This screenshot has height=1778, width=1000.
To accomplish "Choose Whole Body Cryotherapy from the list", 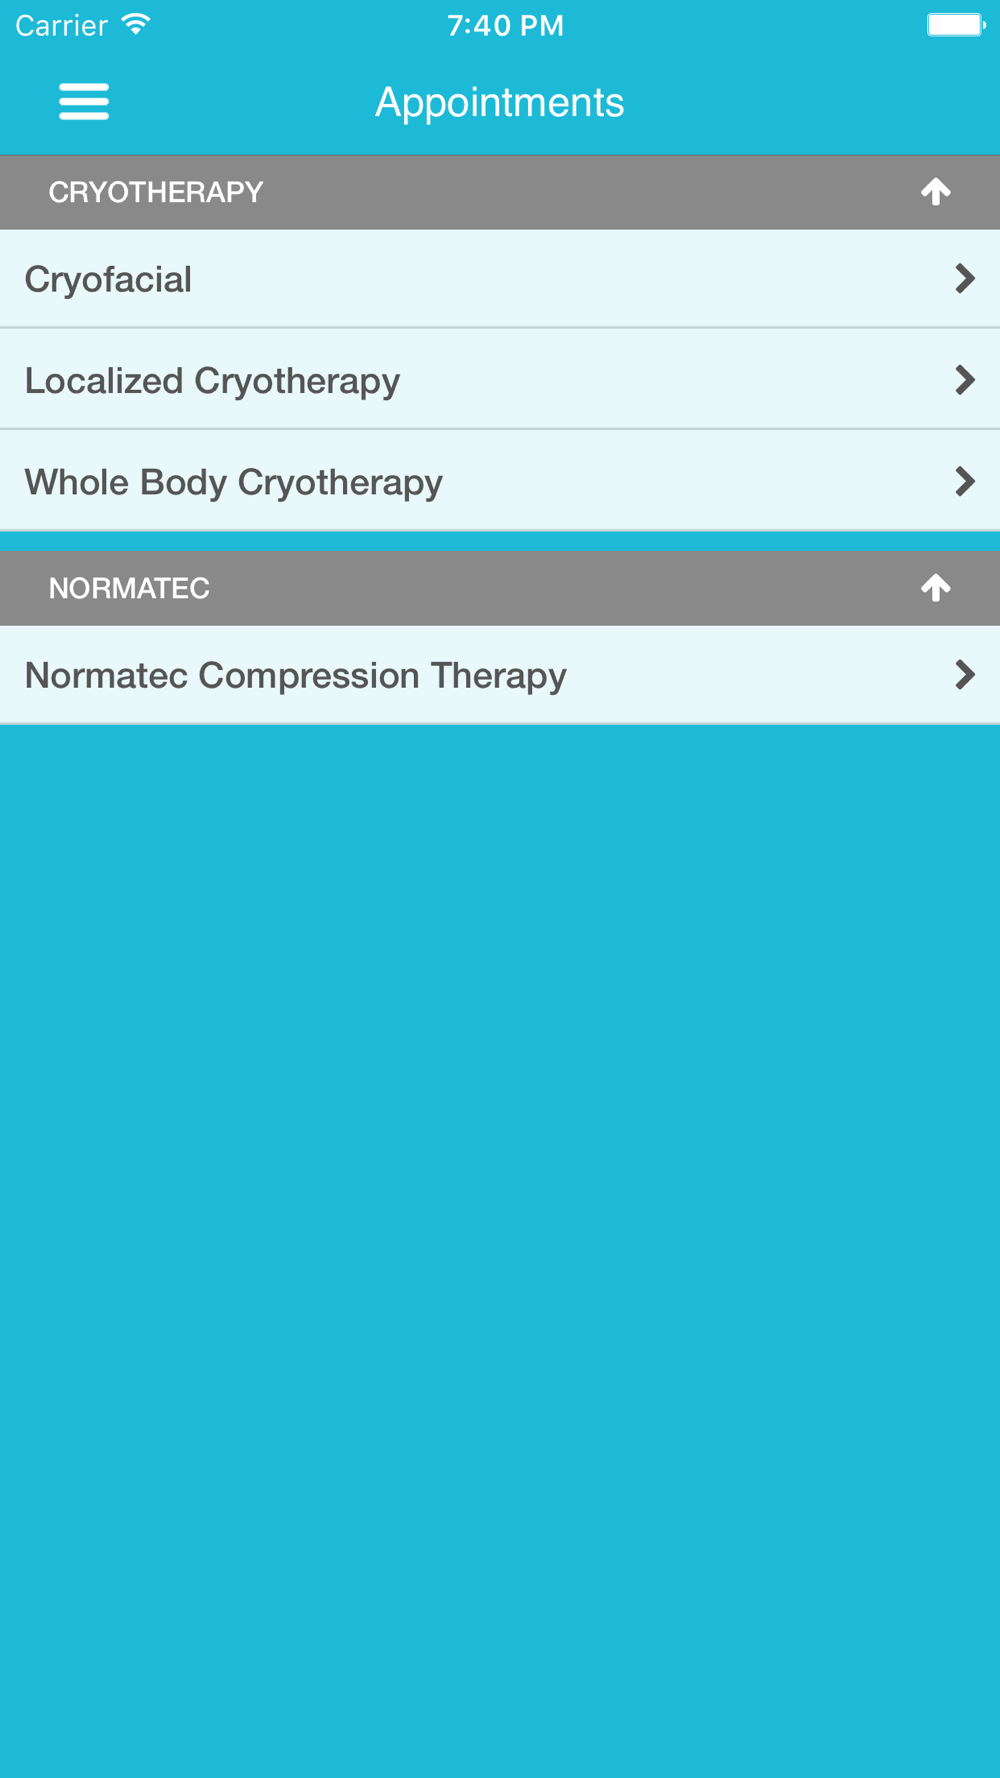I will [234, 482].
